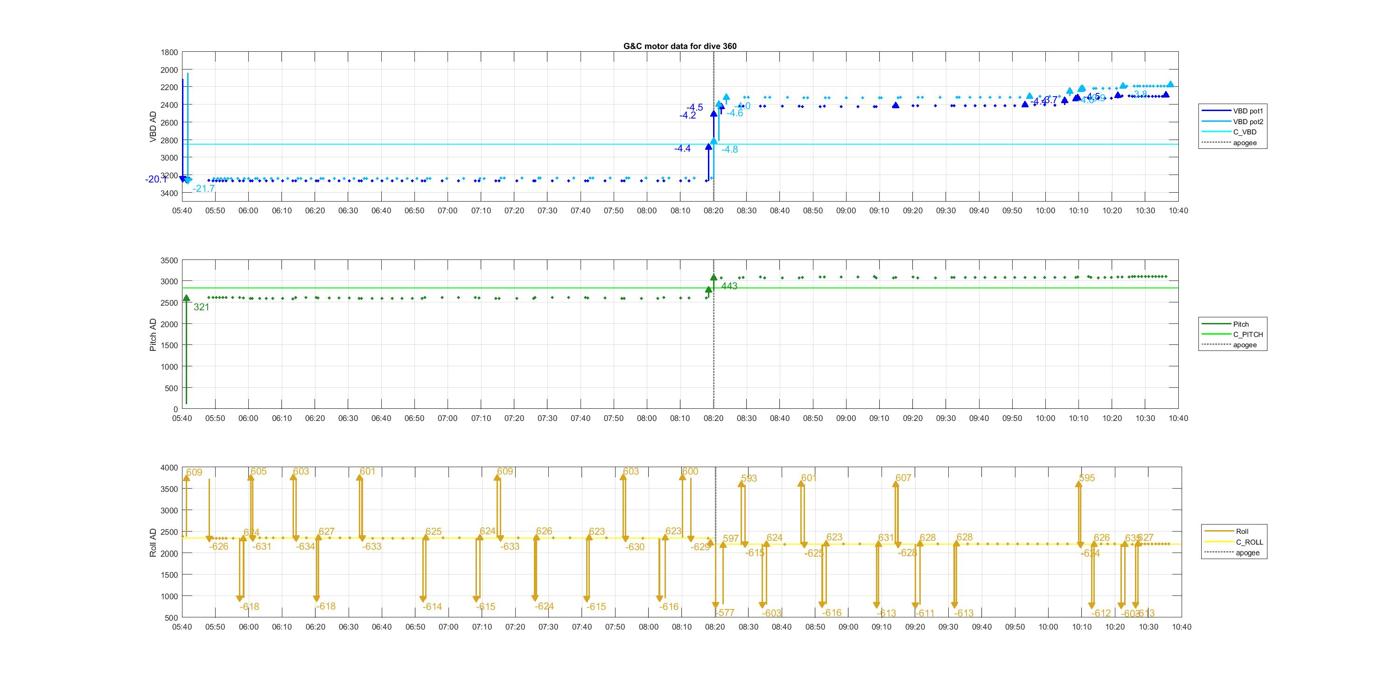Viewport: 1400px width, 693px height.
Task: Click the "321" pitch data label
Action: 201,308
